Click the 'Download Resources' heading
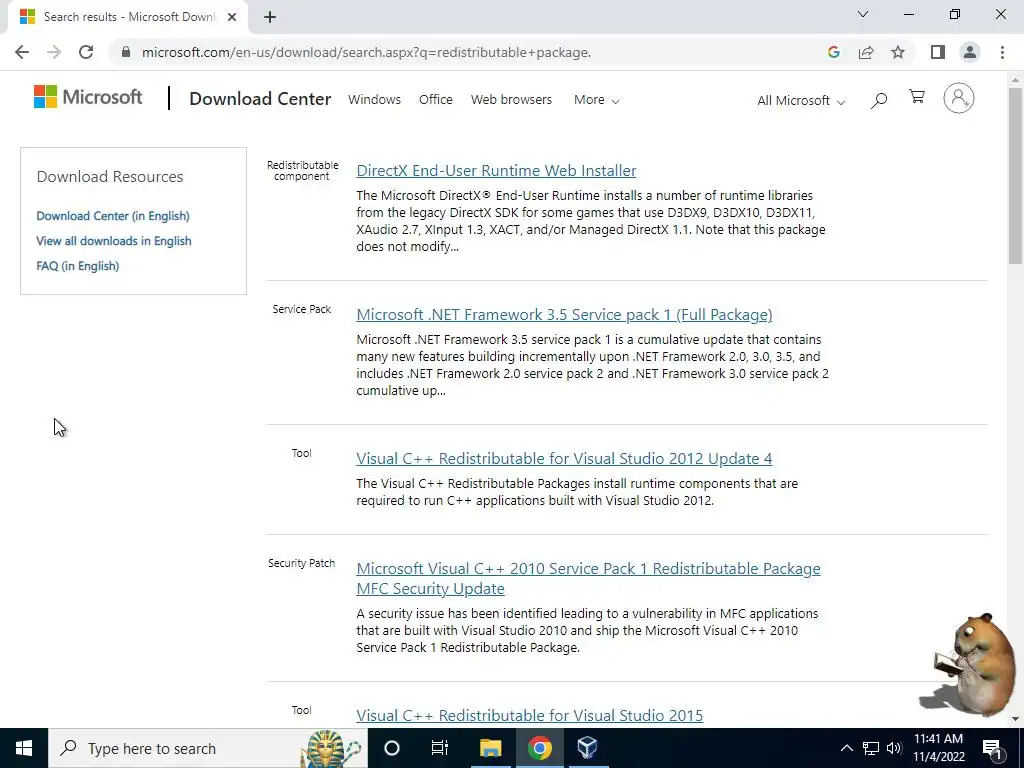The width and height of the screenshot is (1024, 768). coord(110,177)
